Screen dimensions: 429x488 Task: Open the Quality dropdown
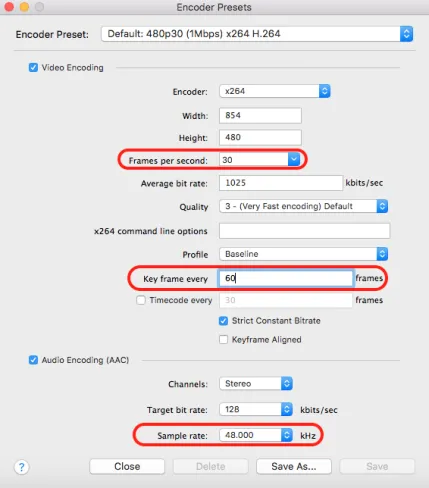pyautogui.click(x=303, y=206)
